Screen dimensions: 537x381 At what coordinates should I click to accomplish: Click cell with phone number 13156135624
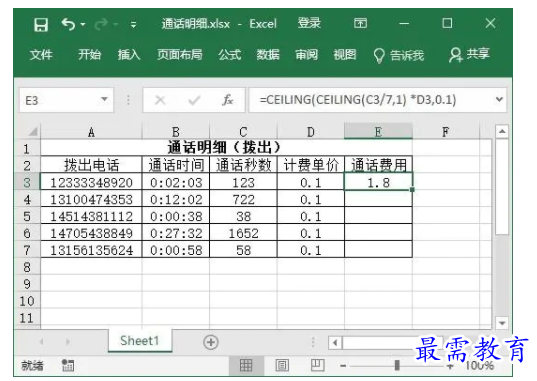[x=91, y=250]
